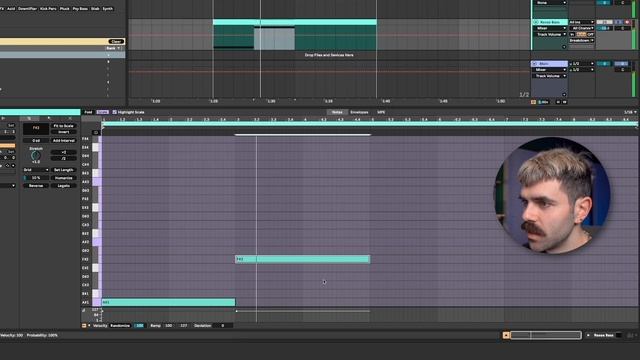
Task: Adjust the Stretch knob
Action: [36, 156]
